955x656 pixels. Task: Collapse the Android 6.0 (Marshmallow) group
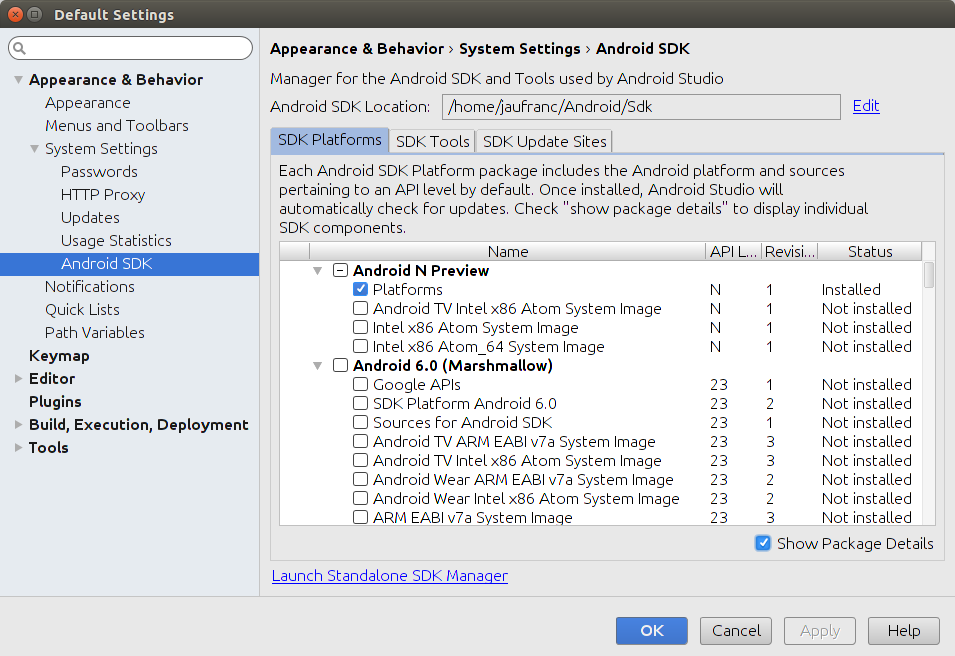(318, 365)
